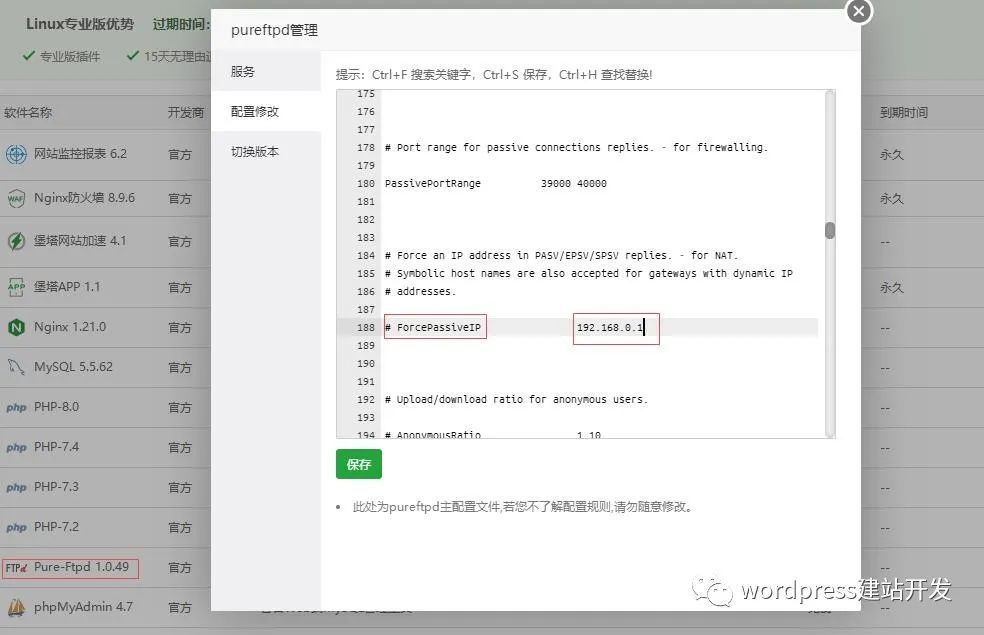Viewport: 984px width, 635px height.
Task: Click 永久 in the Nginx防火墙 row
Action: point(892,199)
